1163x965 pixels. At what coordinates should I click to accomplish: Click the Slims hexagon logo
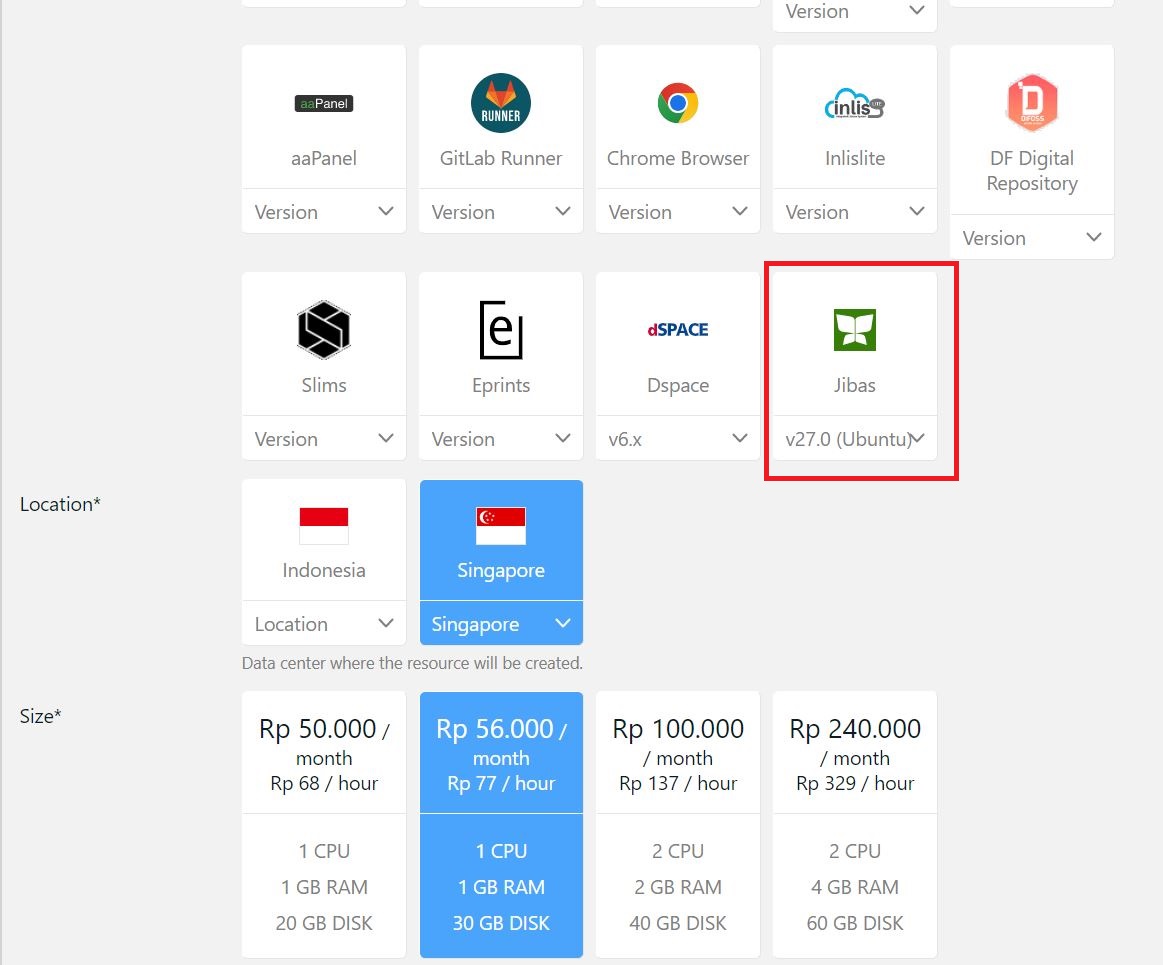pos(324,330)
